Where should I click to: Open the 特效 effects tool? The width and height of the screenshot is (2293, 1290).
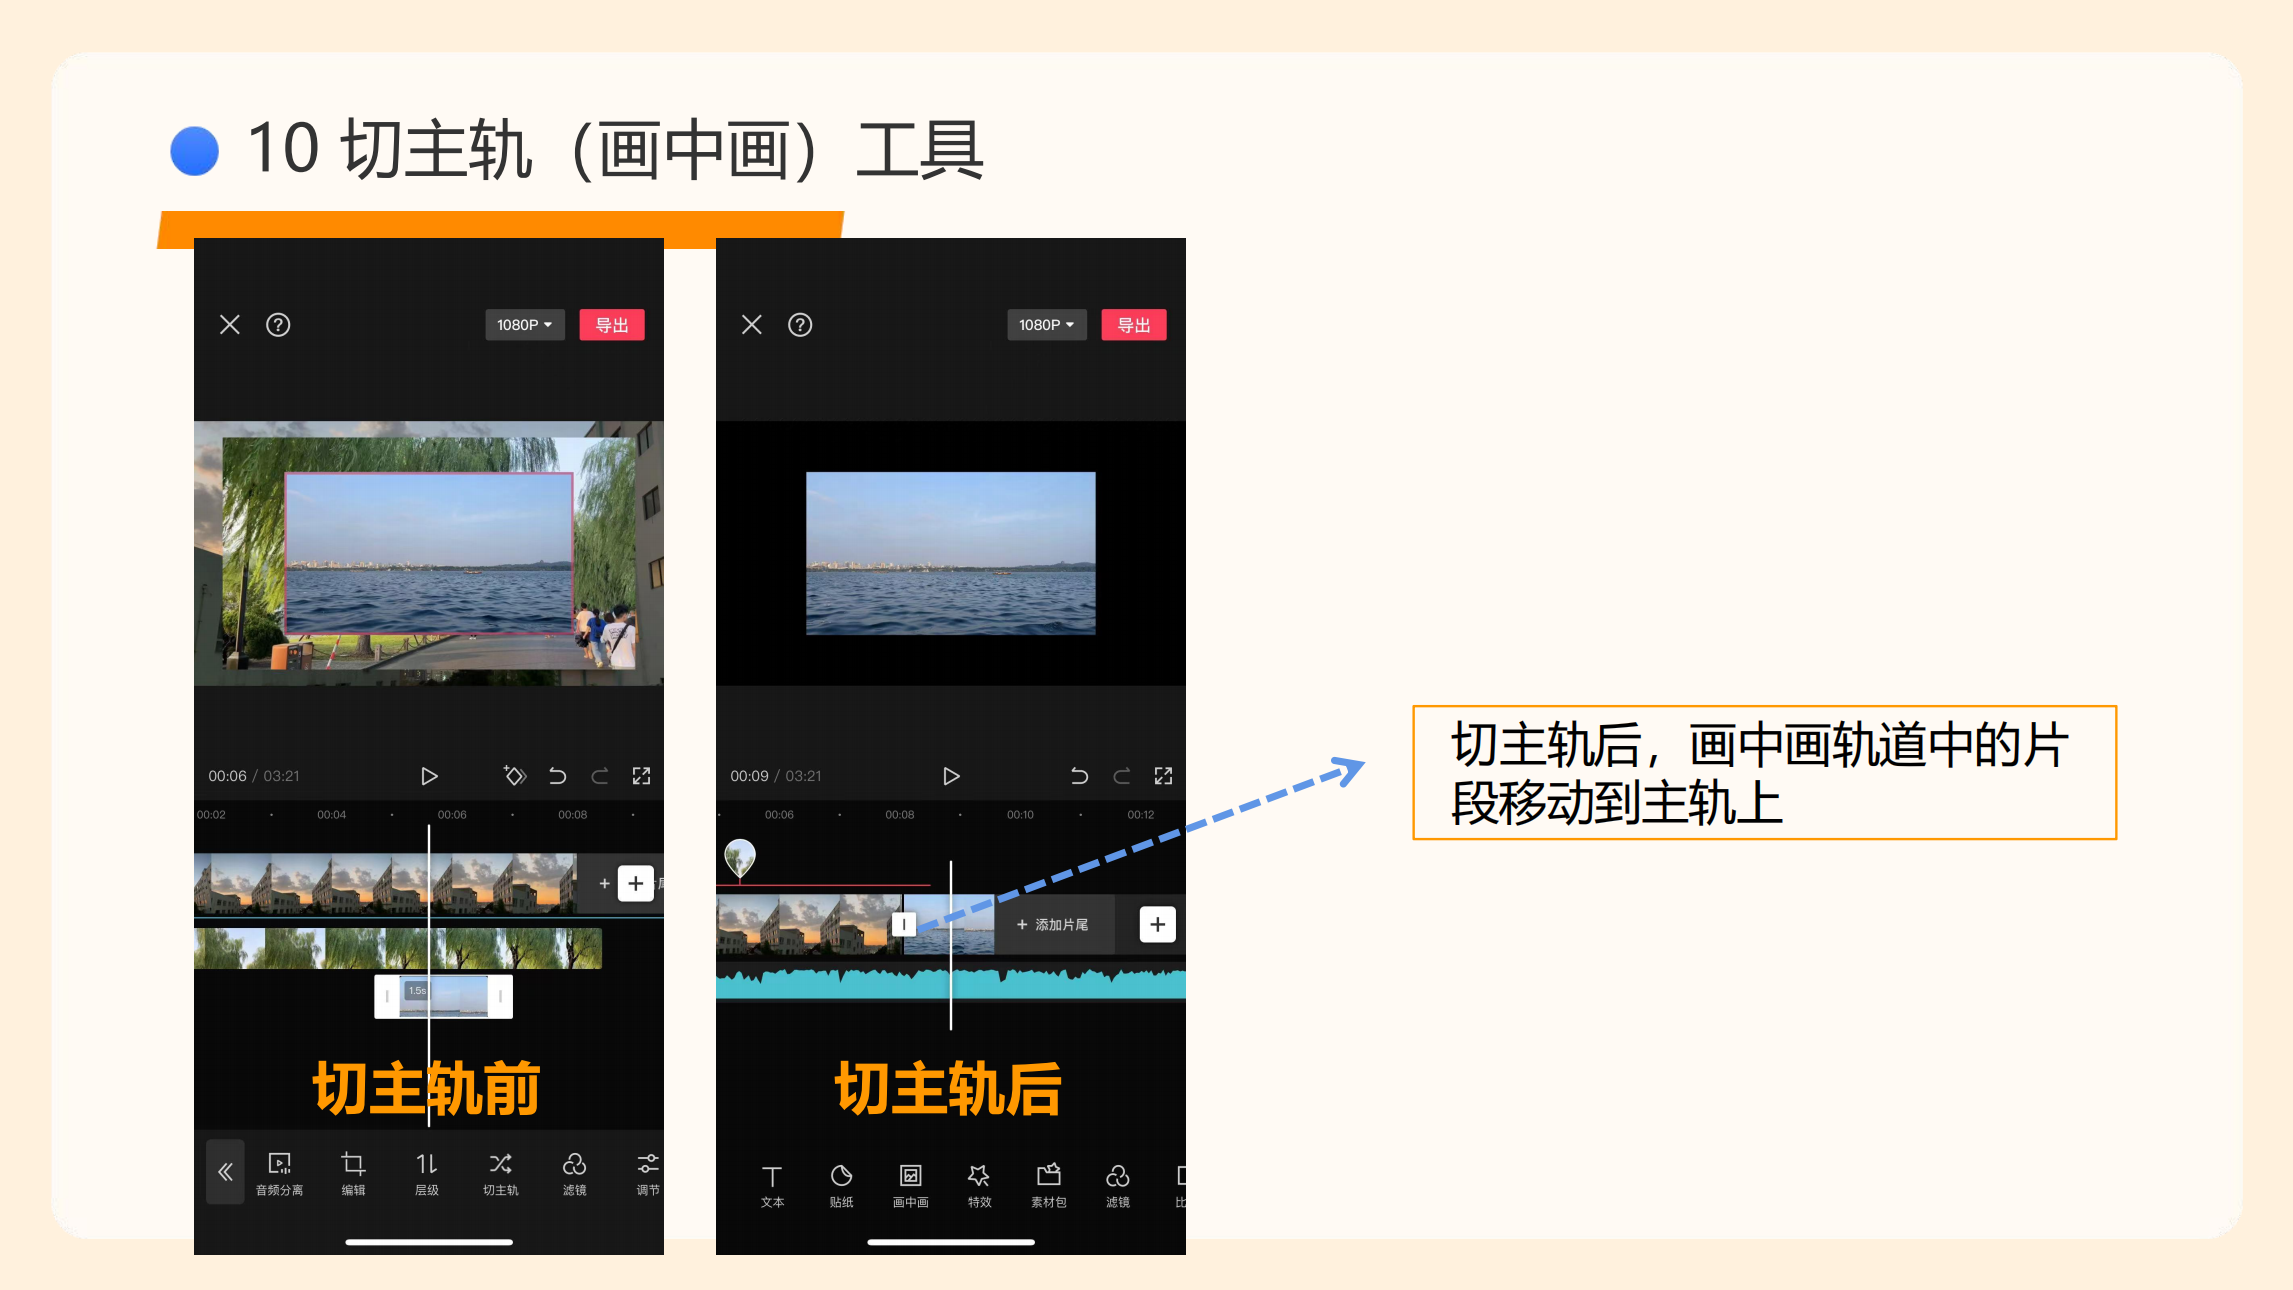980,1186
